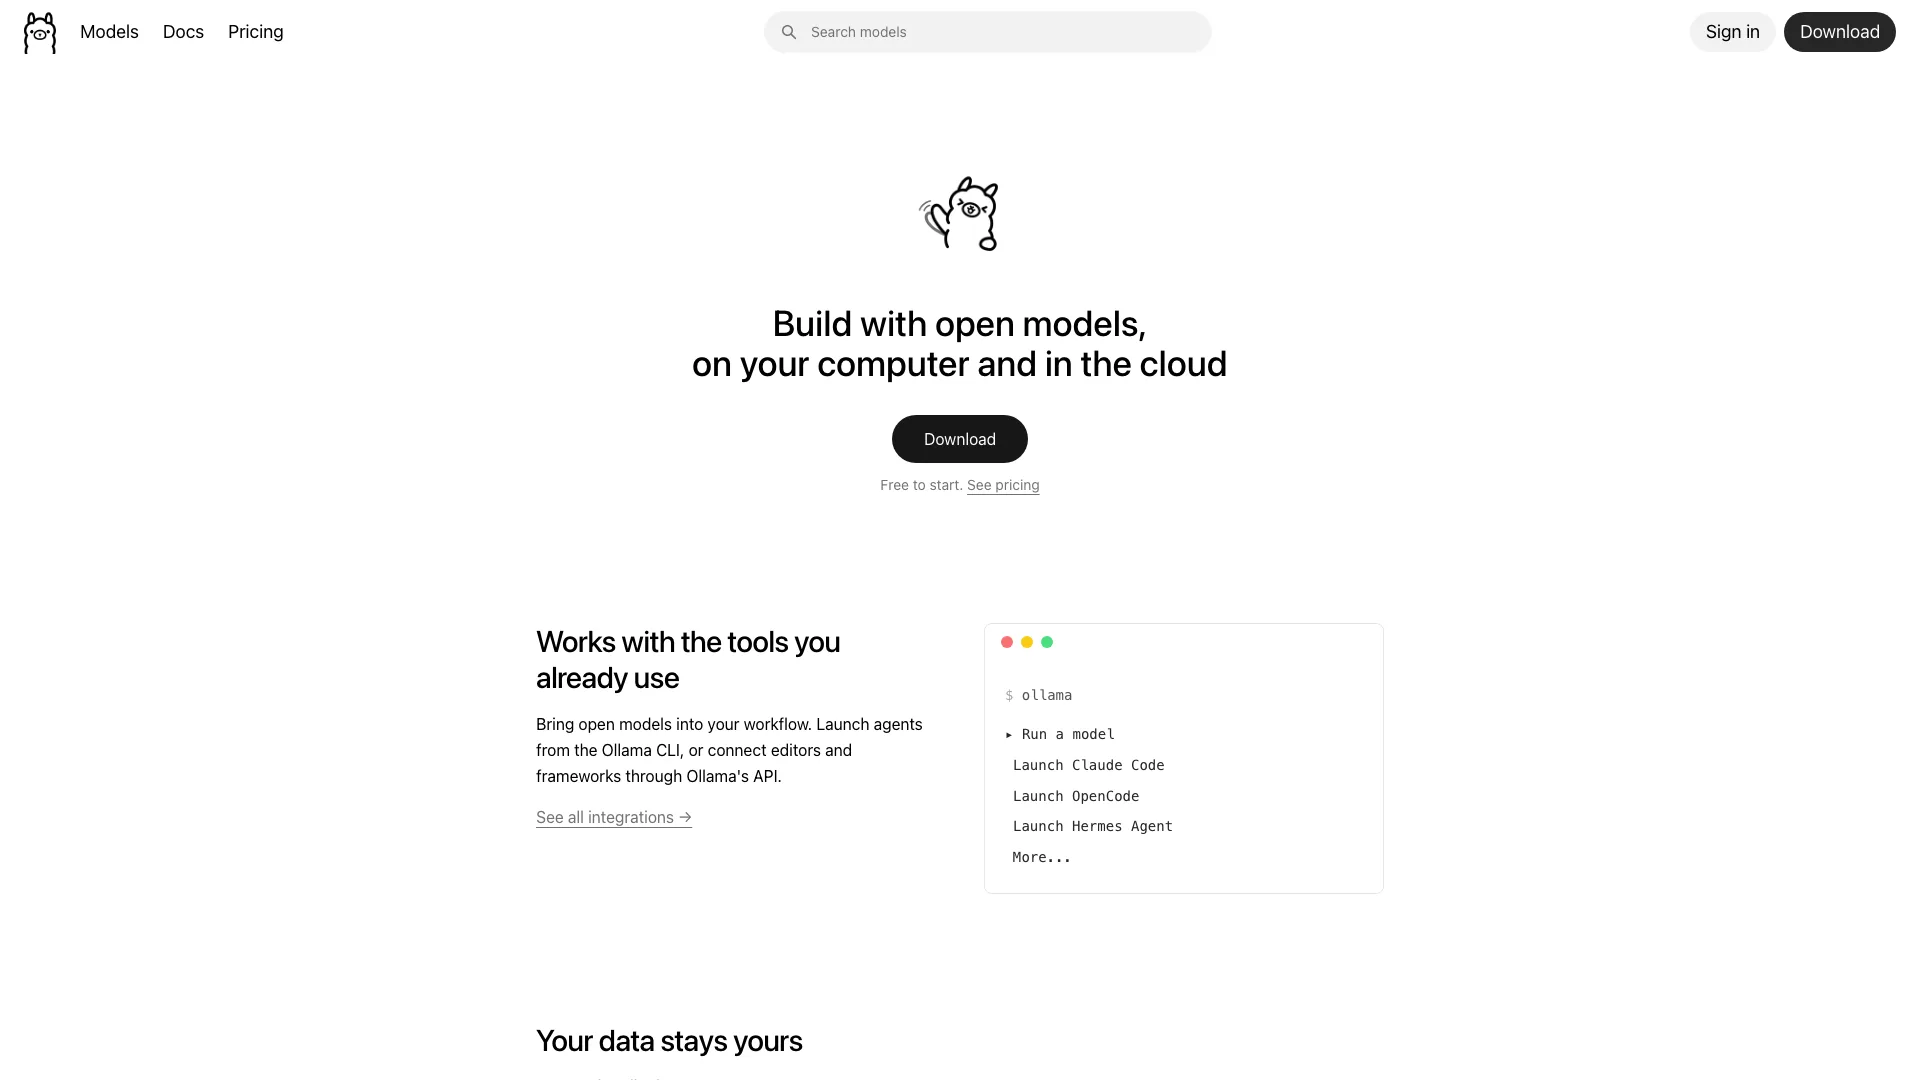Select the Run a model arrow marker
Image resolution: width=1920 pixels, height=1080 pixels.
point(1009,735)
